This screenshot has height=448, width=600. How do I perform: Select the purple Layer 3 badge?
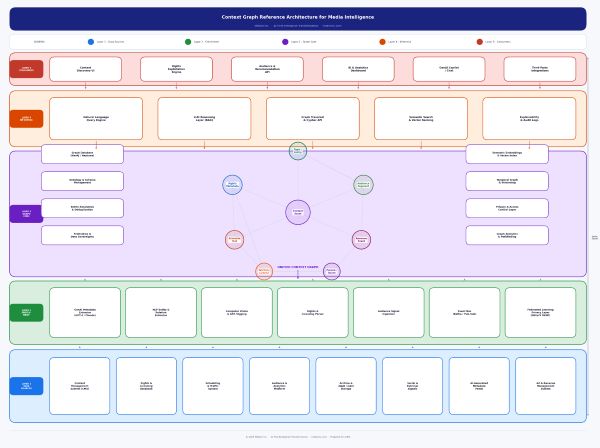click(26, 214)
